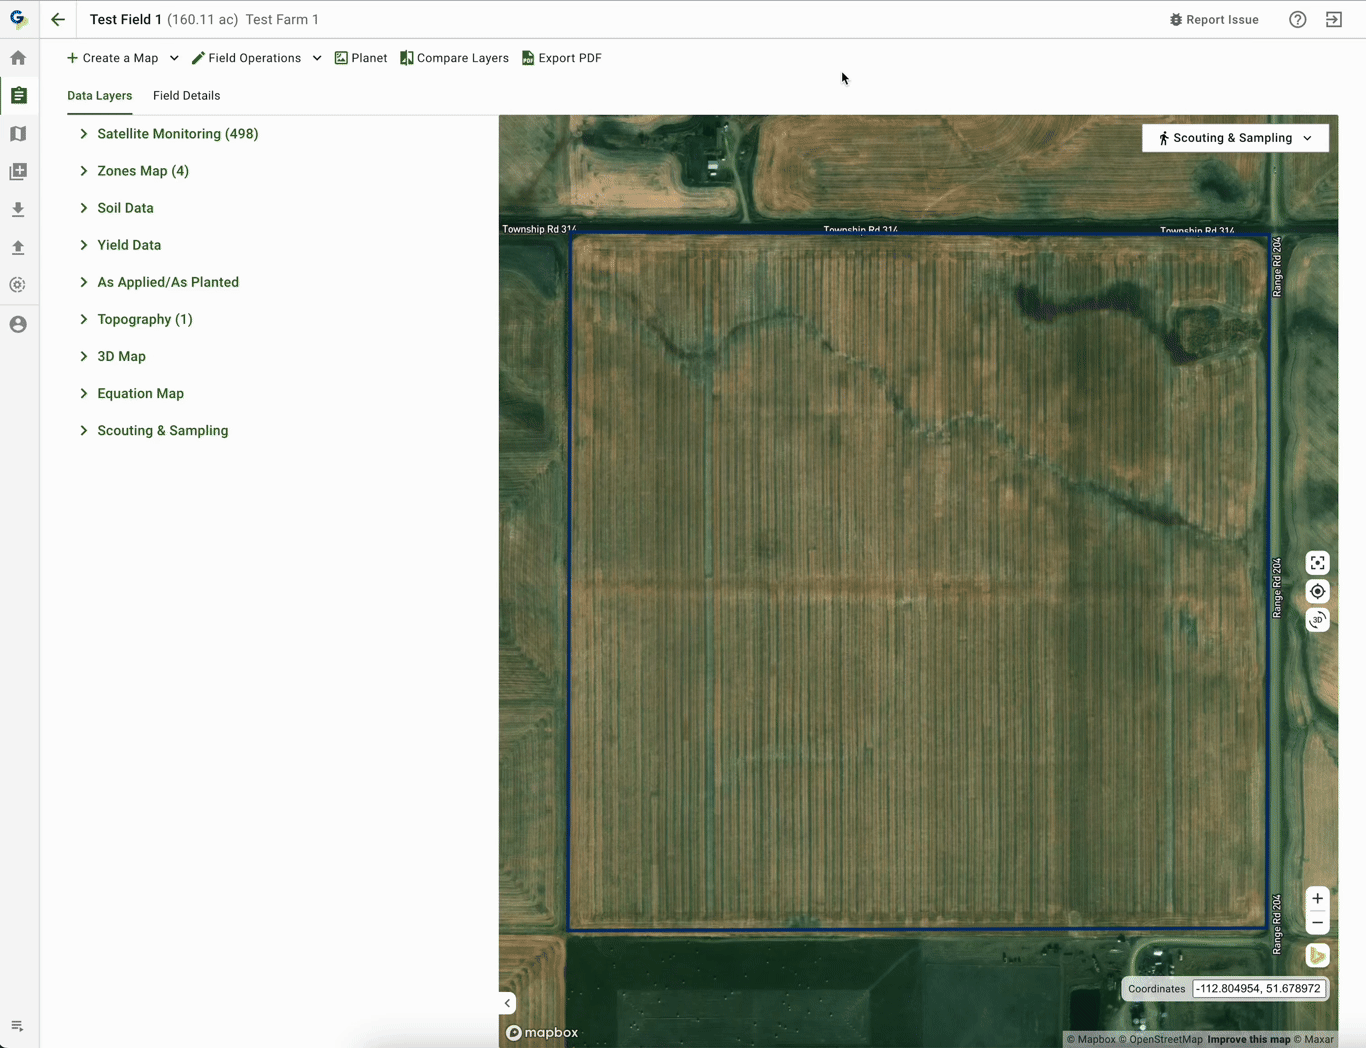This screenshot has height=1048, width=1366.
Task: Click the Compare Layers button
Action: coord(454,58)
